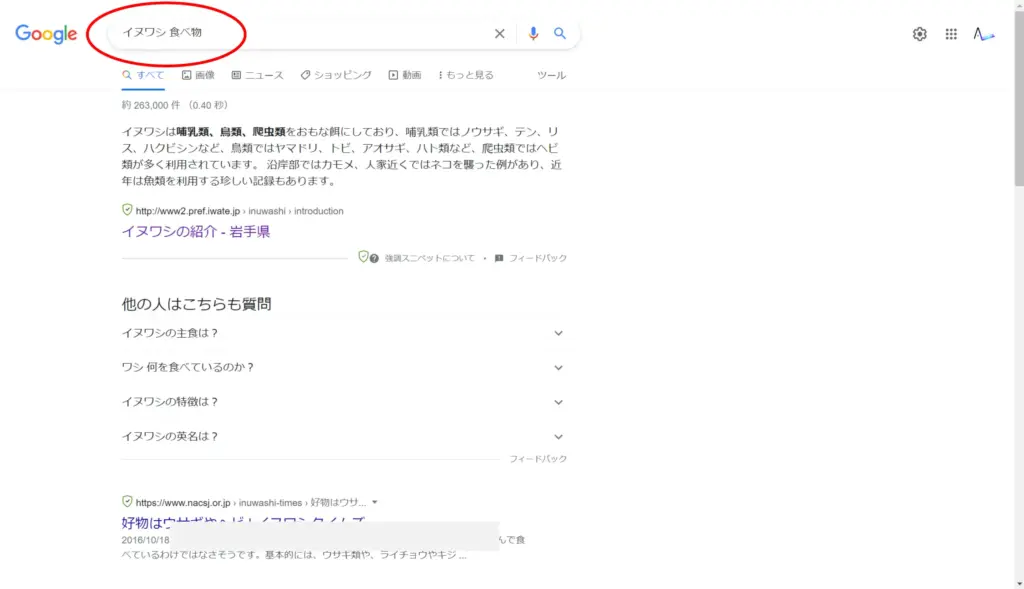Click the magnifier search button
This screenshot has width=1024, height=589.
[560, 33]
